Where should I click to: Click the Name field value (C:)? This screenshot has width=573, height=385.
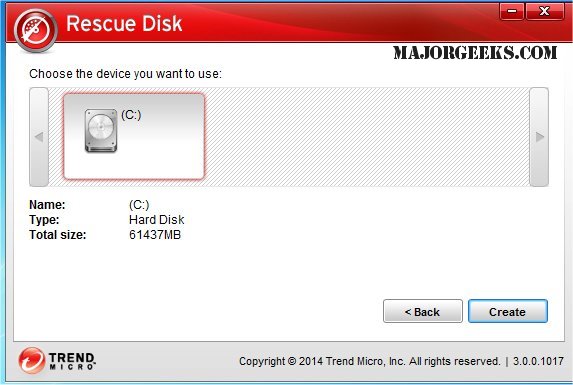click(139, 205)
